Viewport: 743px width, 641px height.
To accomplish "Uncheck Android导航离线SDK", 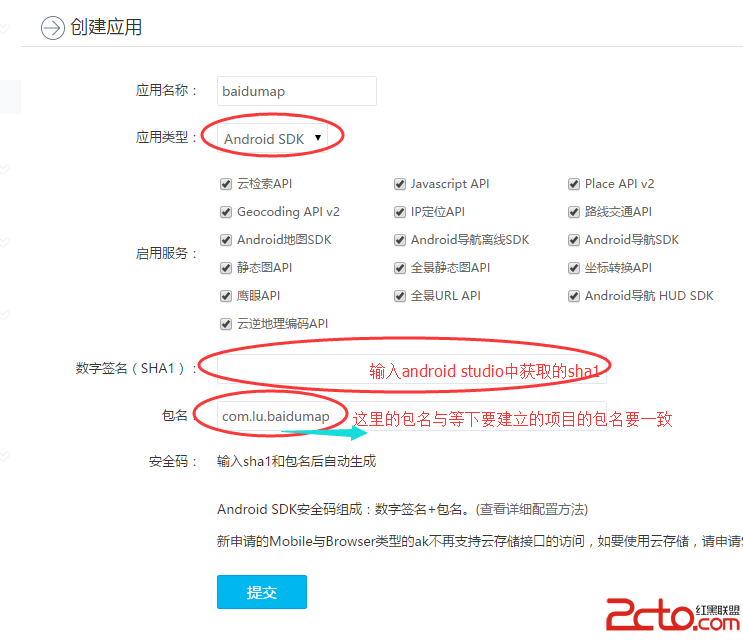I will (400, 240).
